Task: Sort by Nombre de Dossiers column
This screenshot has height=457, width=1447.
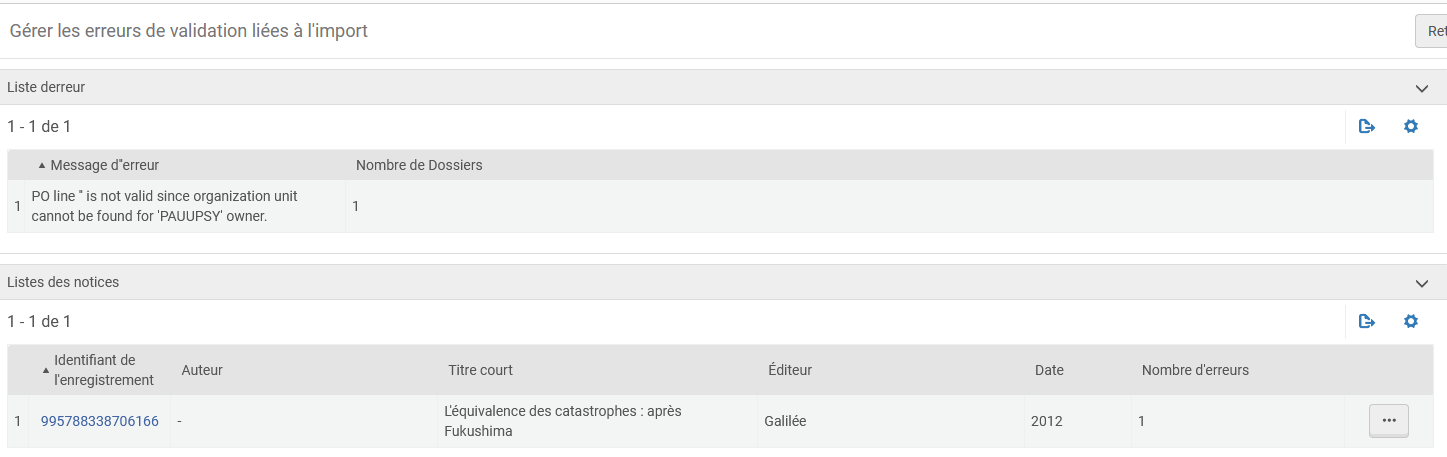Action: (x=419, y=165)
